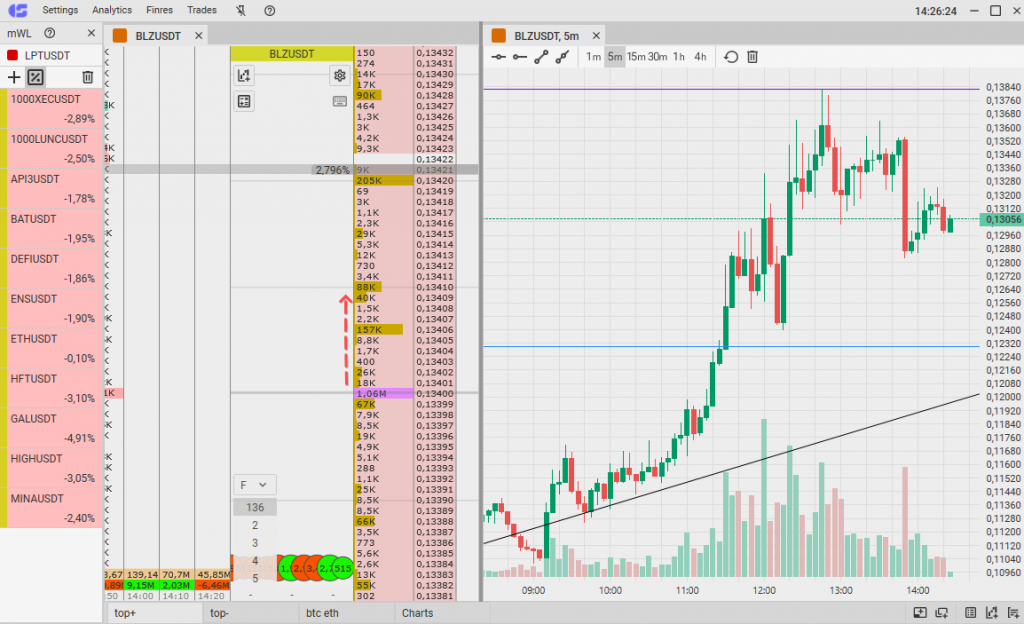The height and width of the screenshot is (624, 1024).
Task: Select the trend line drawing tool
Action: click(x=541, y=57)
